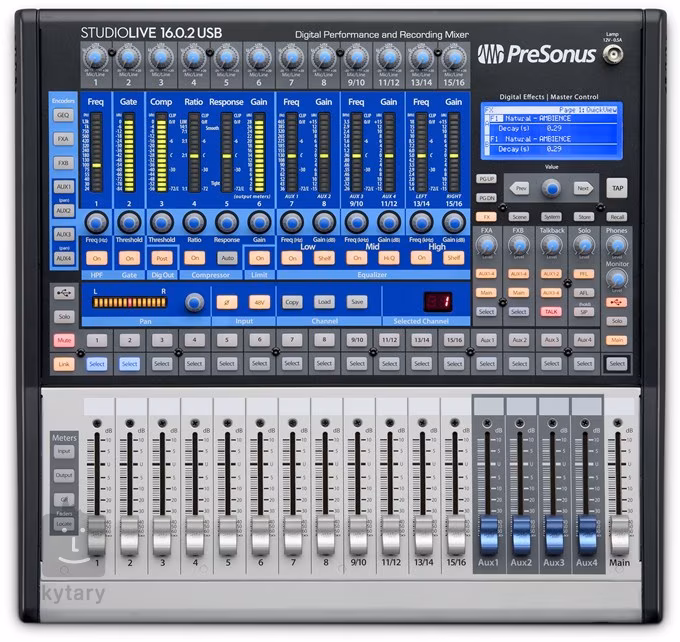Image resolution: width=680 pixels, height=642 pixels.
Task: Open the GEQ encoder mode
Action: pos(64,116)
